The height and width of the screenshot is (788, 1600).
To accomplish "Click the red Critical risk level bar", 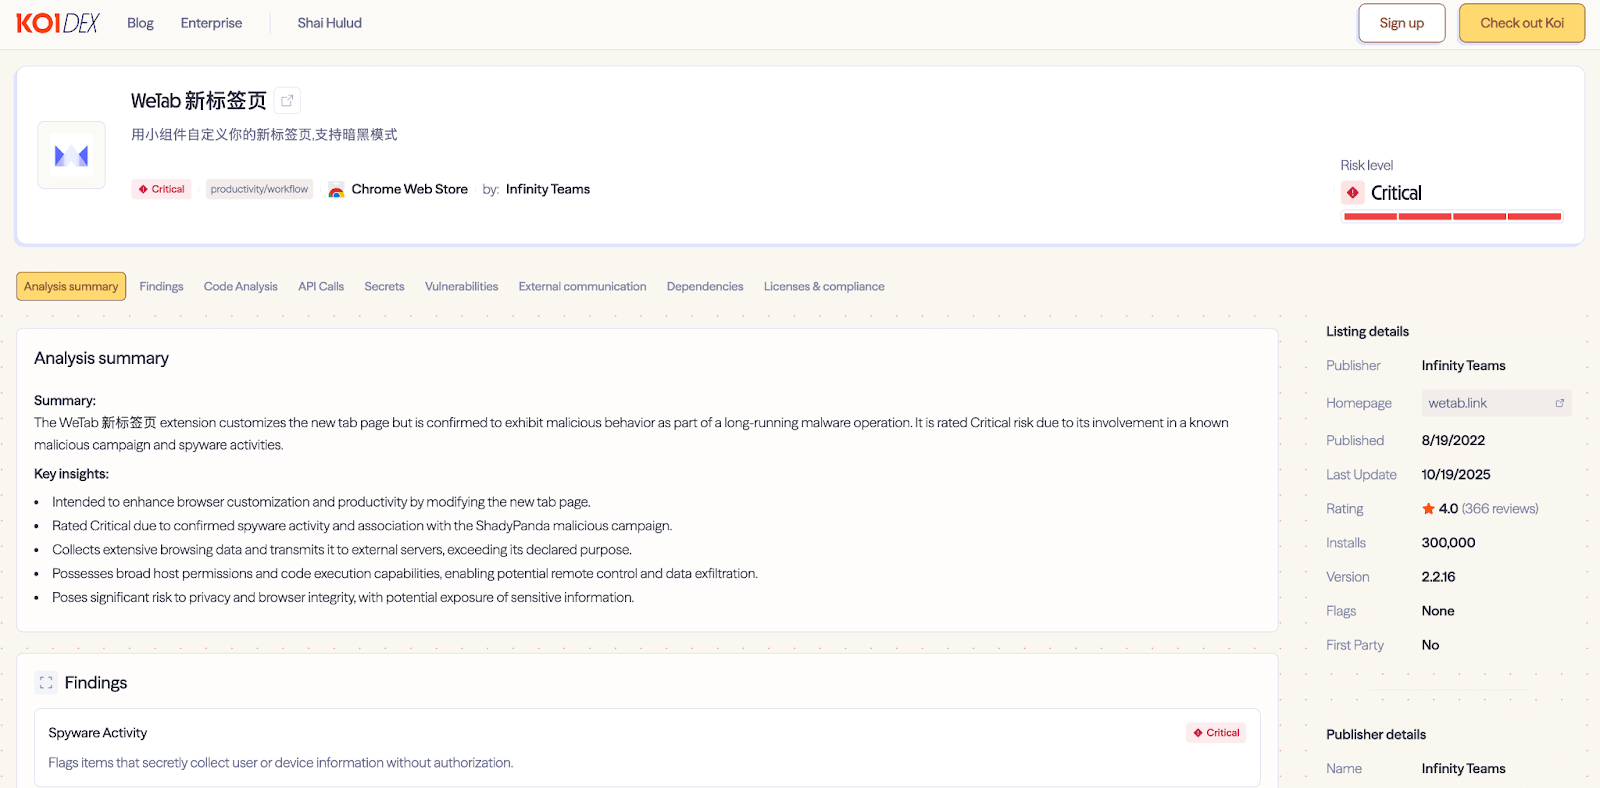I will point(1452,216).
